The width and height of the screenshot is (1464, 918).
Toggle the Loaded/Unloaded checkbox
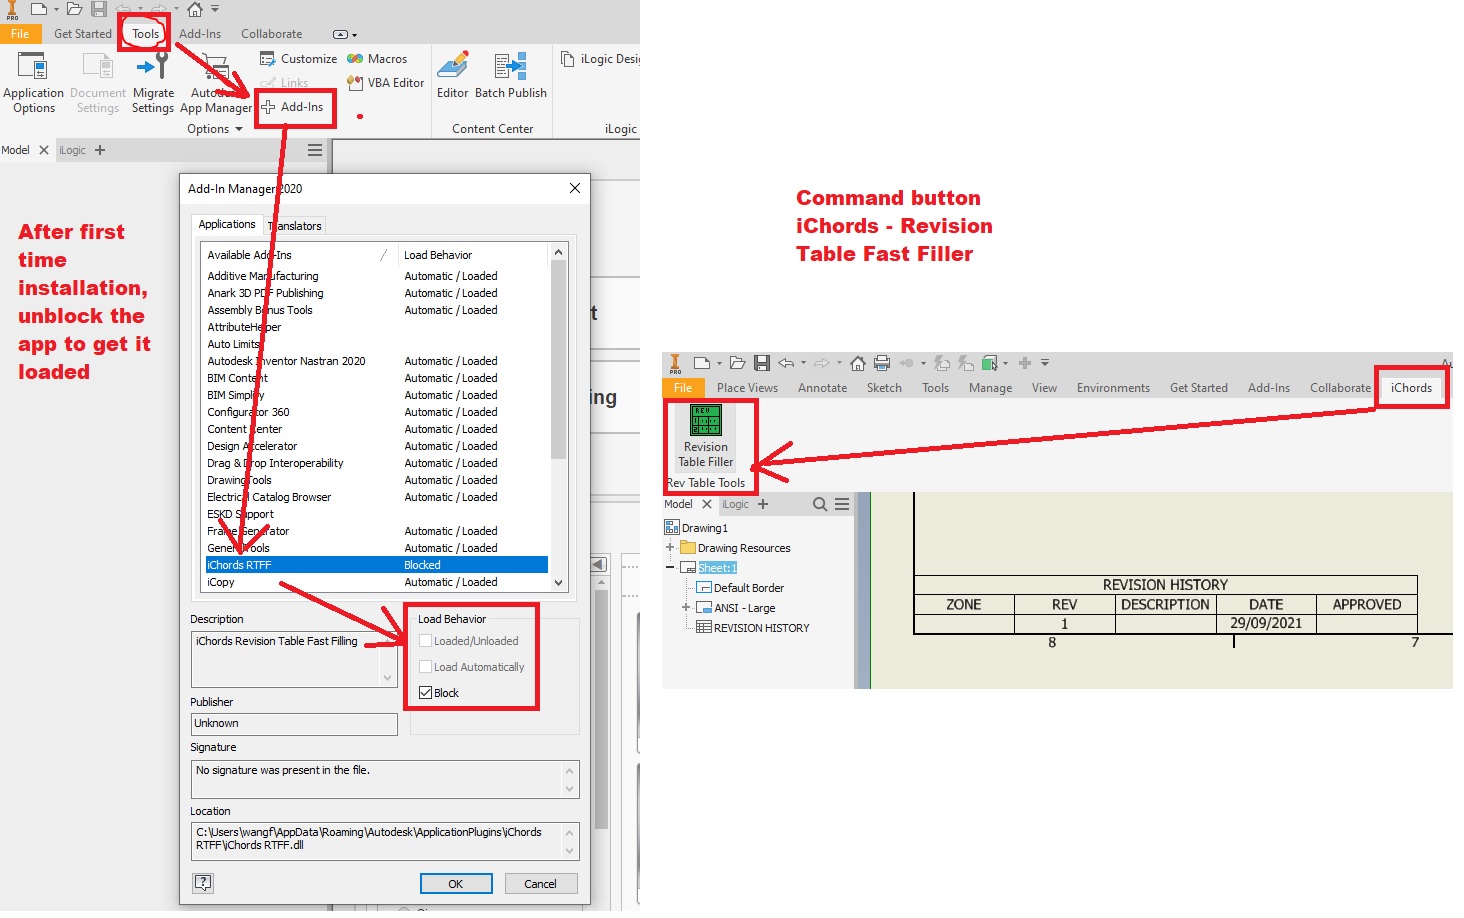pyautogui.click(x=426, y=641)
